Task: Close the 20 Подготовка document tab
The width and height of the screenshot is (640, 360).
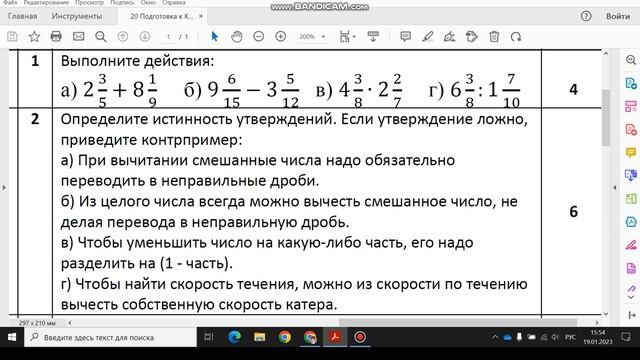Action: click(201, 16)
